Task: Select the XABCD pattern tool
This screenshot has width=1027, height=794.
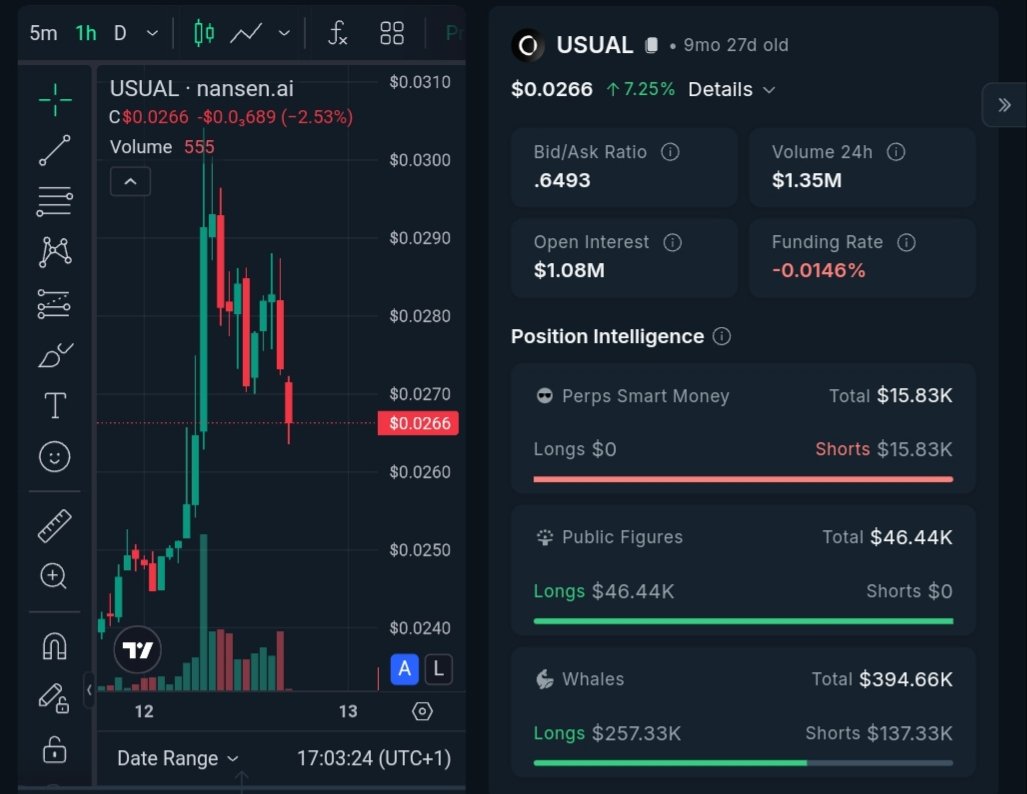Action: (x=55, y=252)
